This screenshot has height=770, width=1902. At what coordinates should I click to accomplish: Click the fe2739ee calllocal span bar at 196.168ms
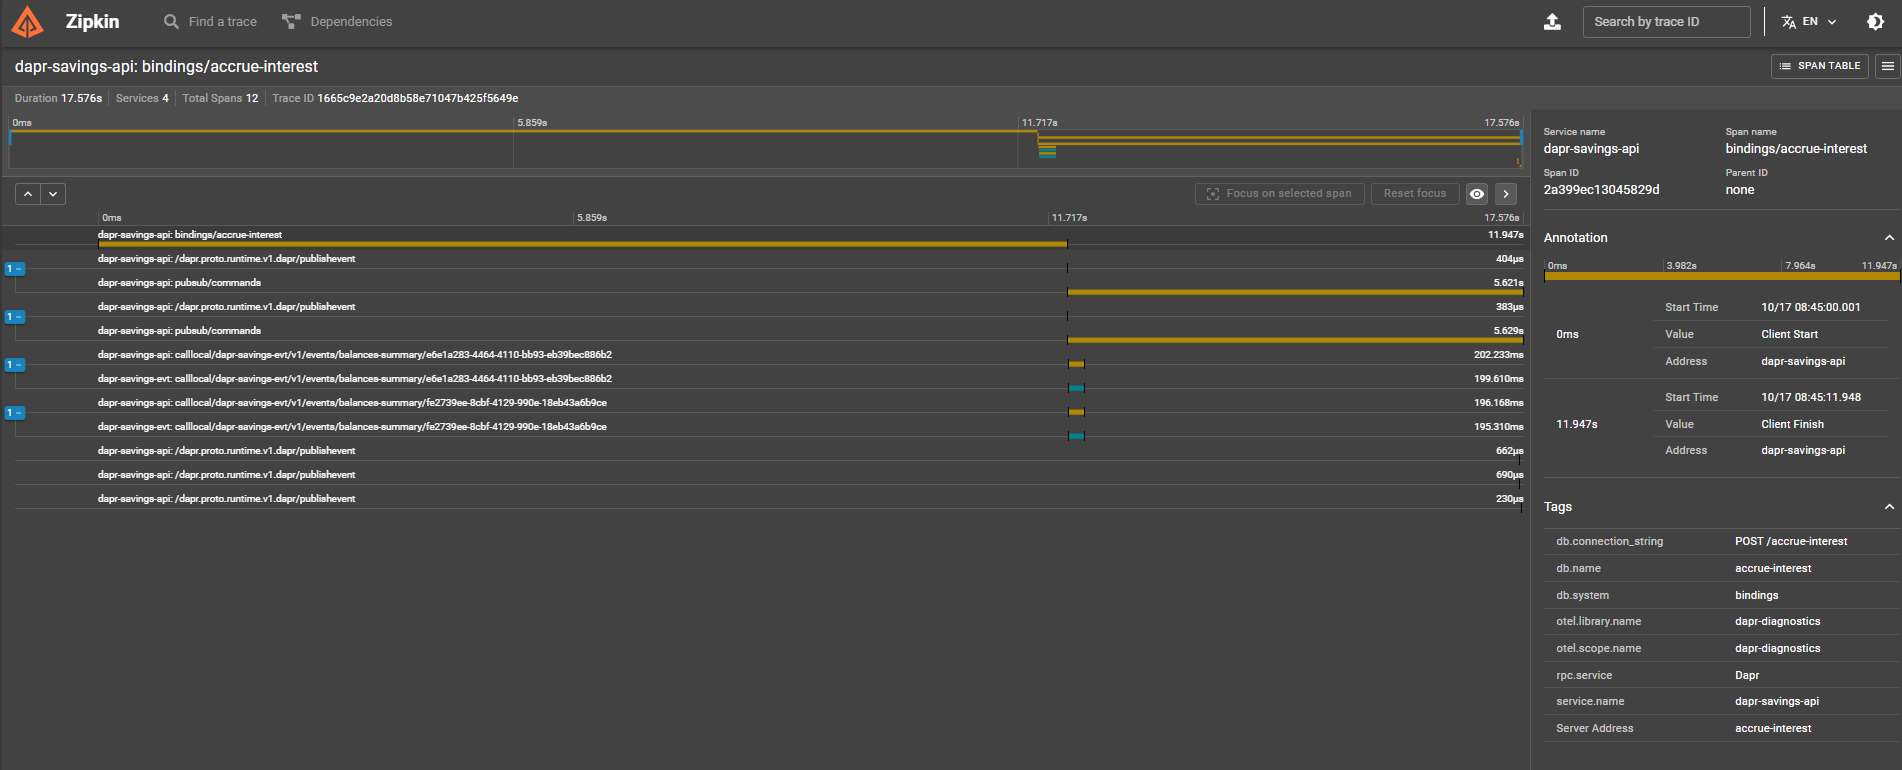(1076, 412)
